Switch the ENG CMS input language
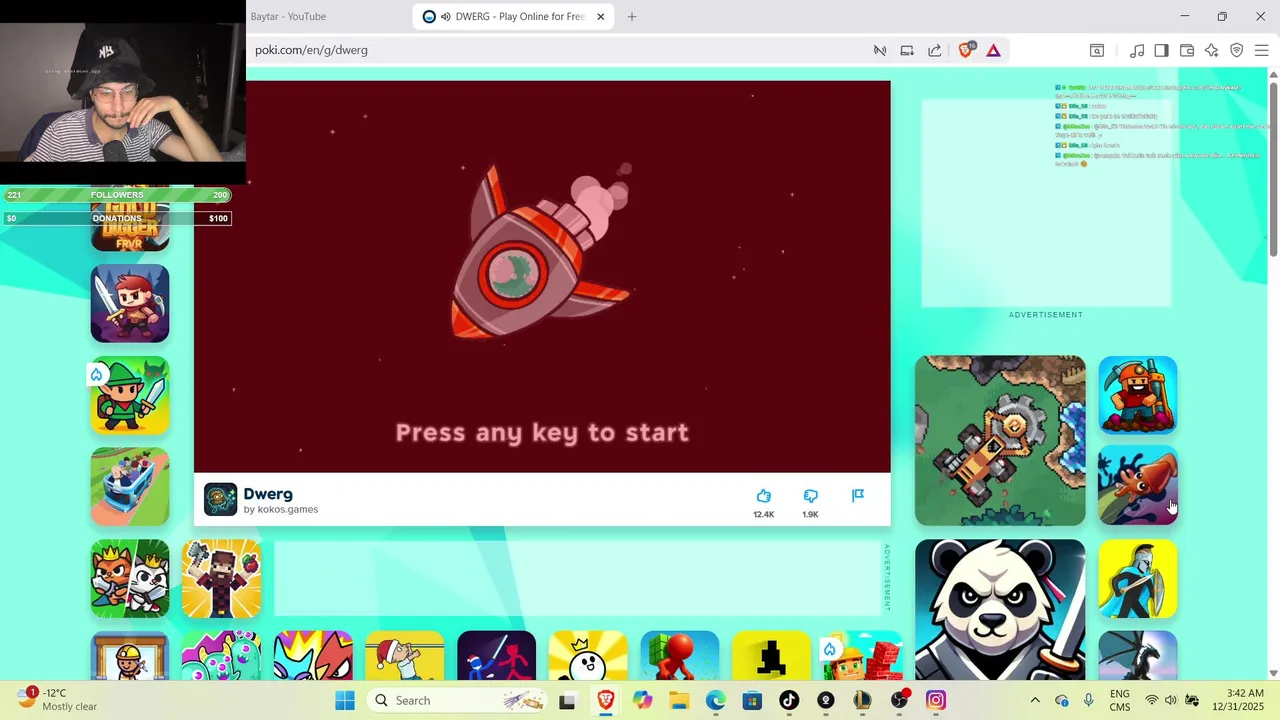The height and width of the screenshot is (720, 1280). 1120,700
